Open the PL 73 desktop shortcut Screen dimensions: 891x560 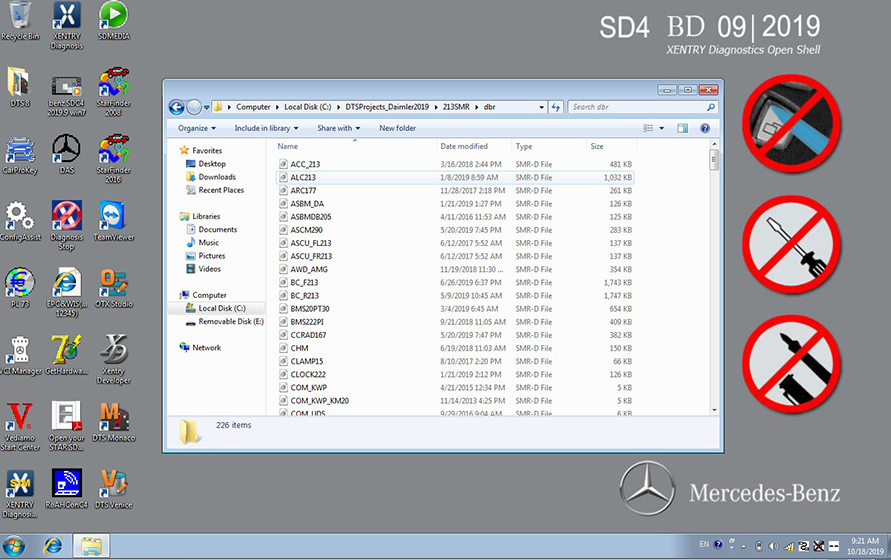(20, 288)
